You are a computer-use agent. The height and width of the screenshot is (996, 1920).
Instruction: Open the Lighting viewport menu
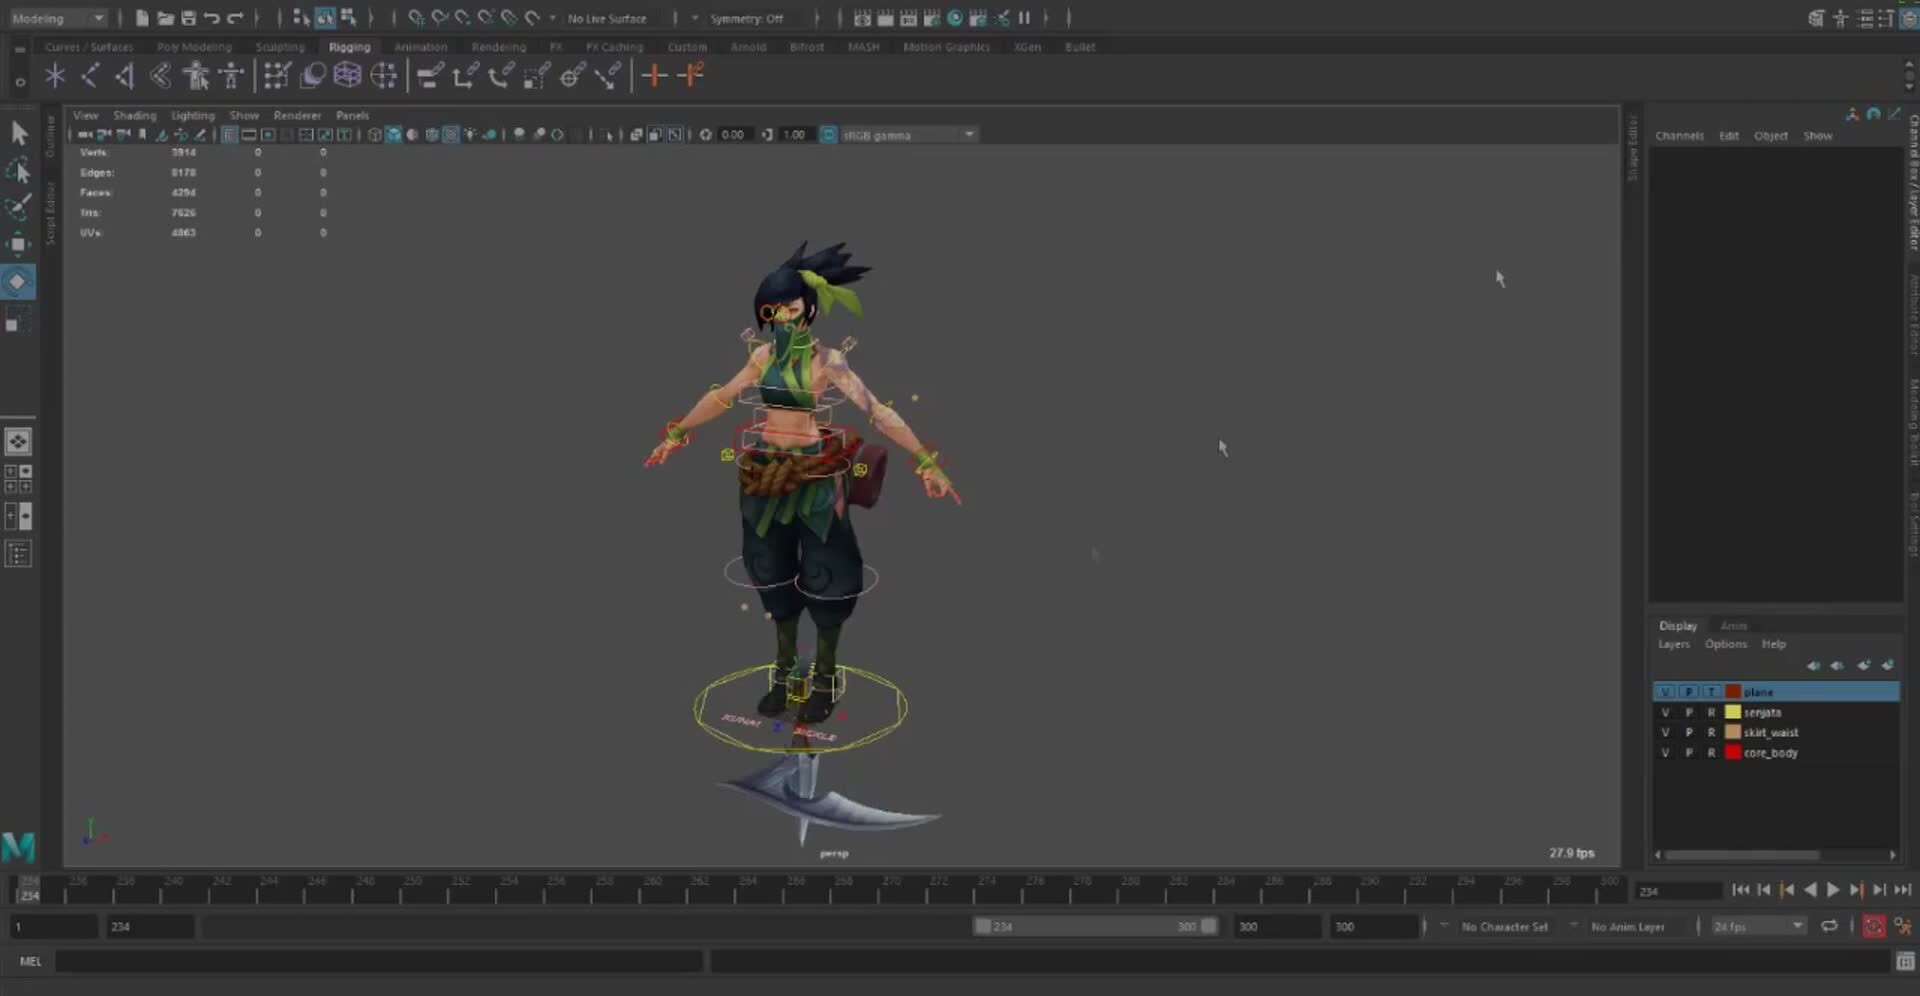pos(192,115)
